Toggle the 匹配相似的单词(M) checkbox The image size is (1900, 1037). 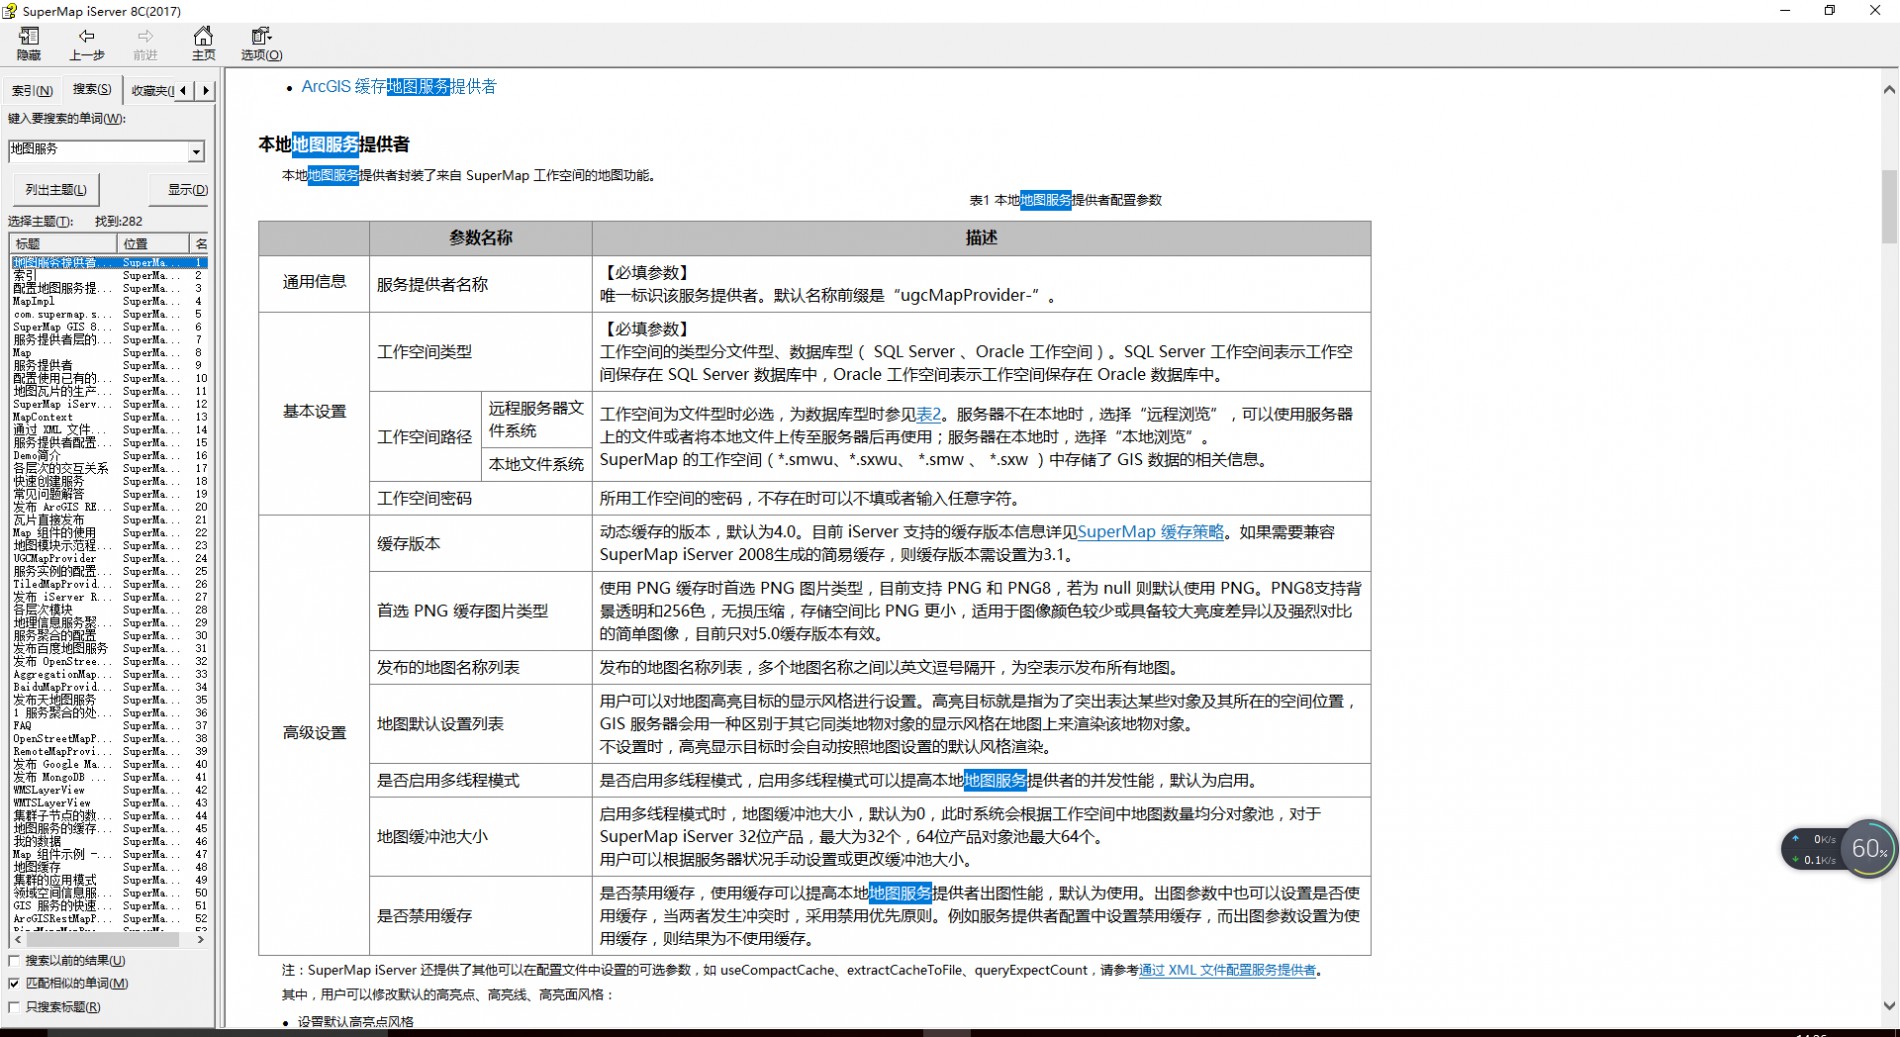14,983
